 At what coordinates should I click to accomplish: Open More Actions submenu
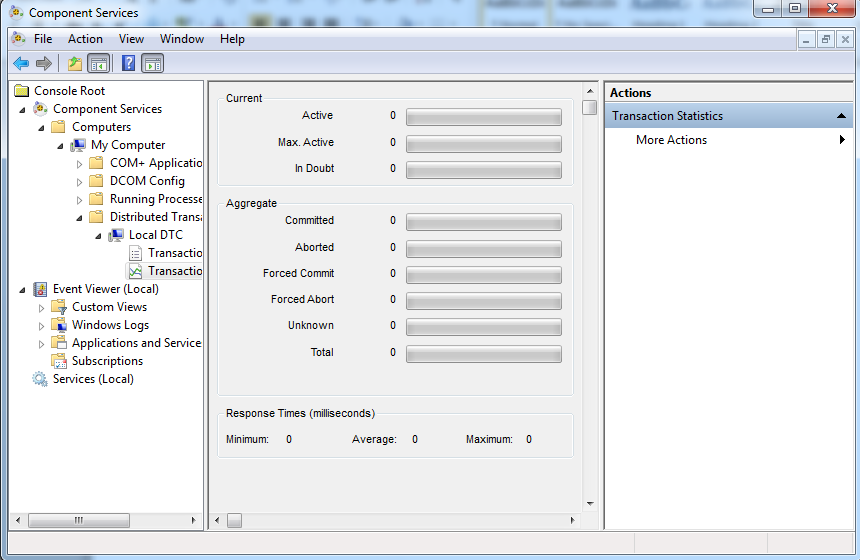click(x=671, y=140)
